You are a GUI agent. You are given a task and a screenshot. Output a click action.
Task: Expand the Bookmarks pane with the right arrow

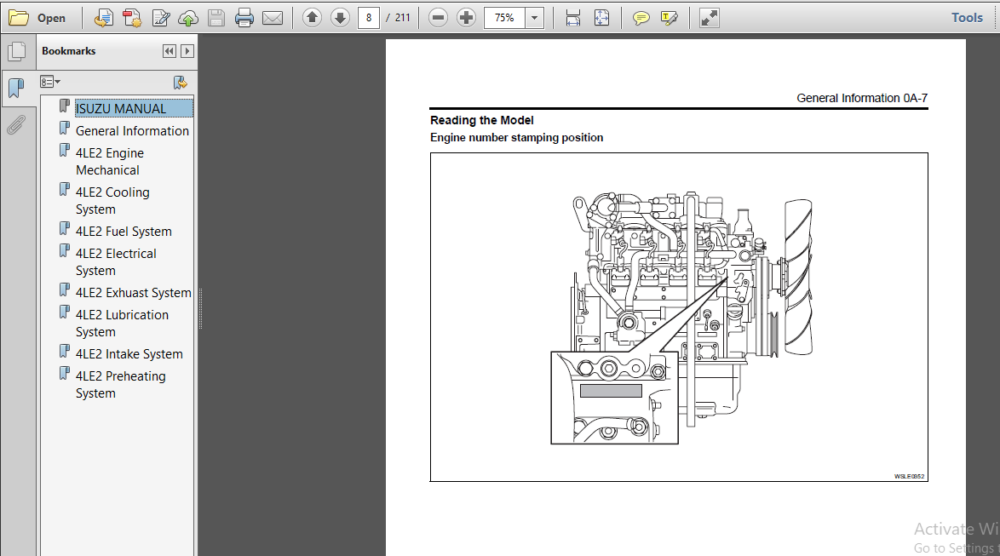(x=187, y=51)
